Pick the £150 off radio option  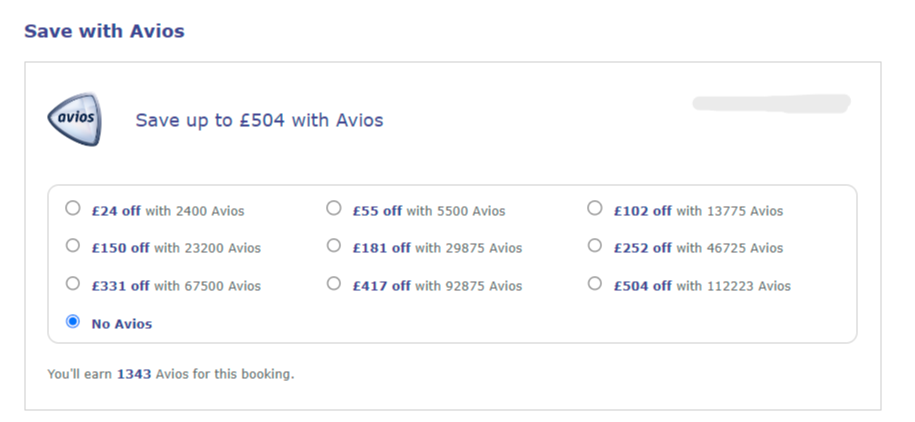pos(72,245)
